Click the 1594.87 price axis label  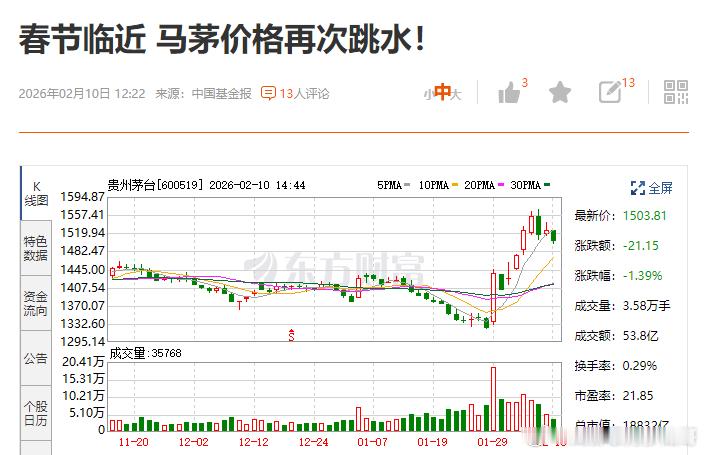click(x=82, y=196)
